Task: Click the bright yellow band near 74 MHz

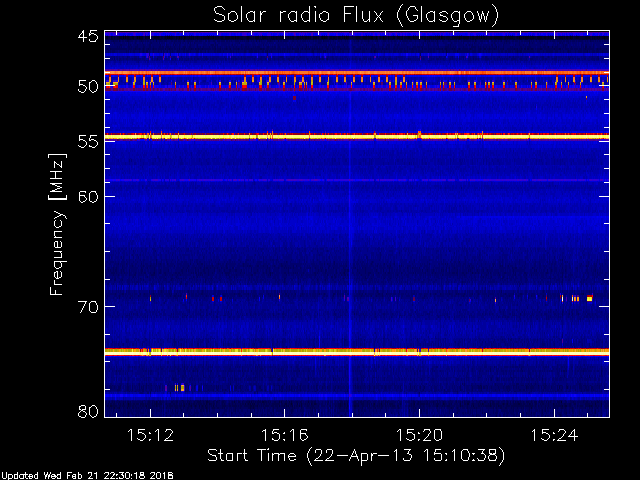Action: coord(357,351)
